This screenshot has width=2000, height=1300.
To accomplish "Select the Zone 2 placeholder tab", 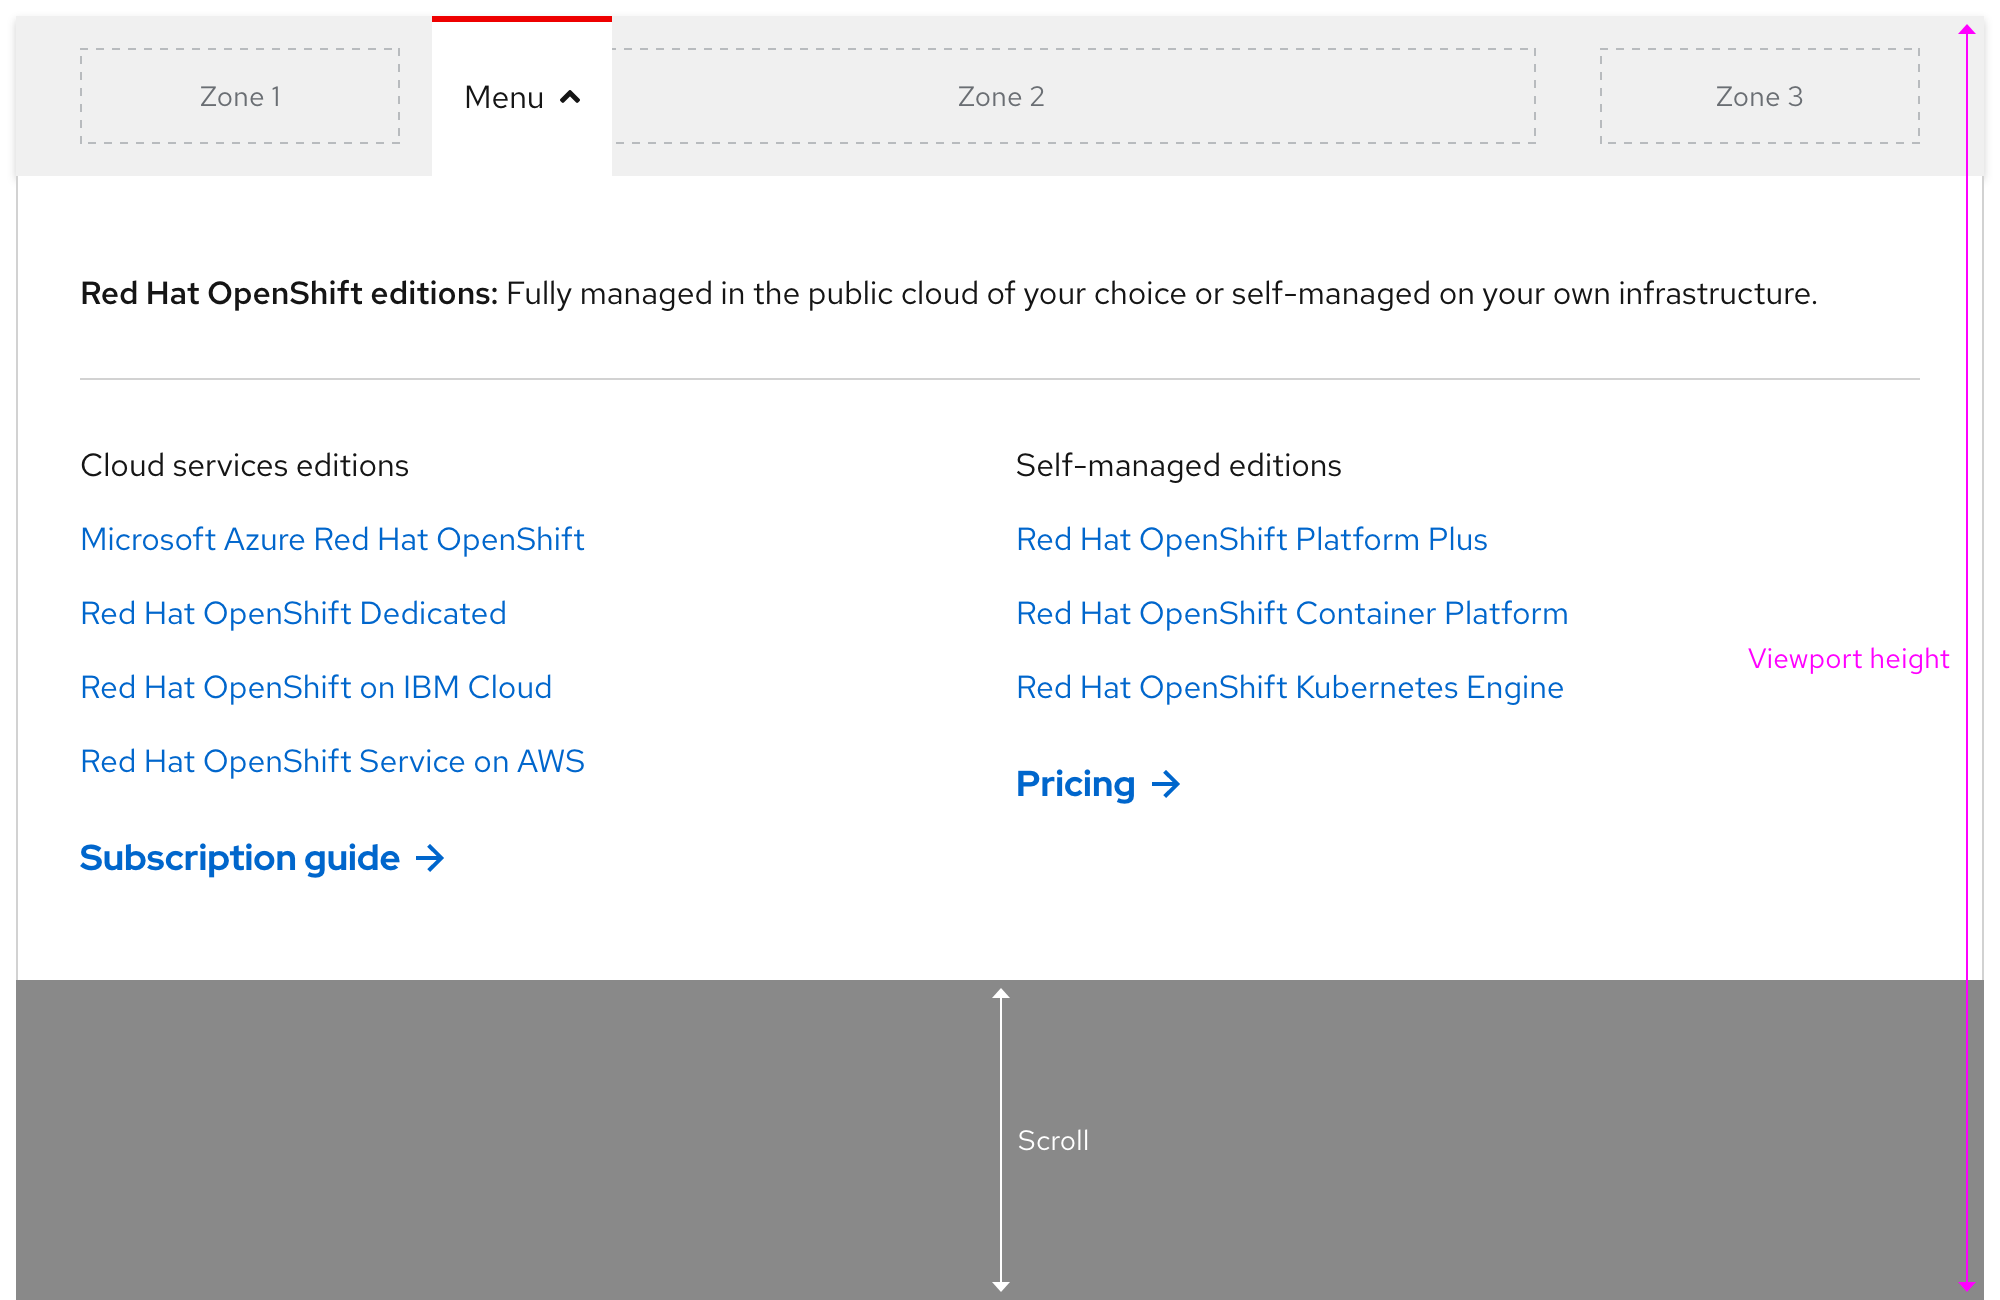I will tap(1000, 96).
